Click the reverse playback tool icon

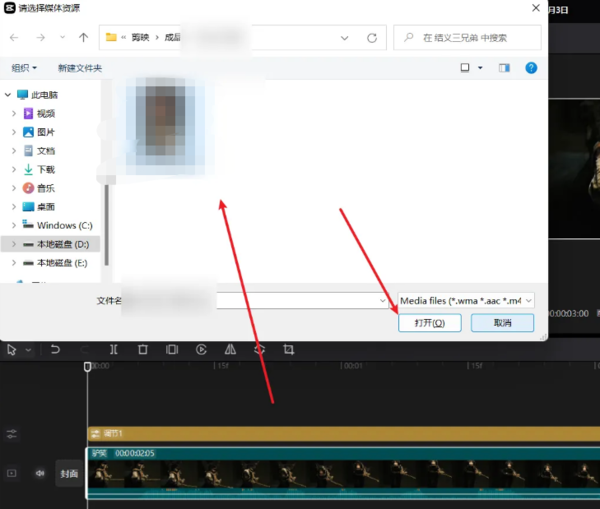[201, 349]
